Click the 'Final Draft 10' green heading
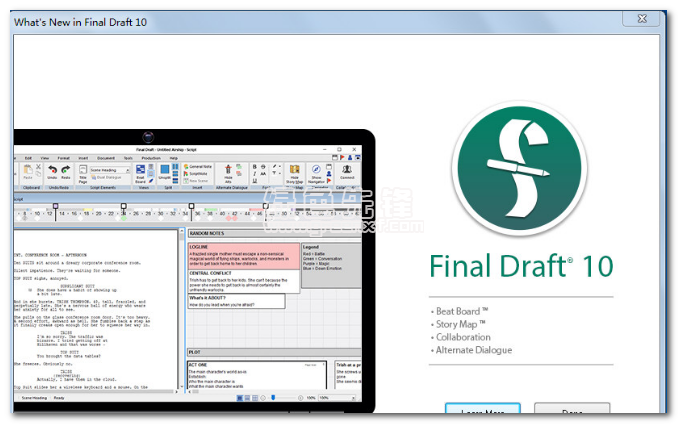The height and width of the screenshot is (424, 678). point(521,266)
